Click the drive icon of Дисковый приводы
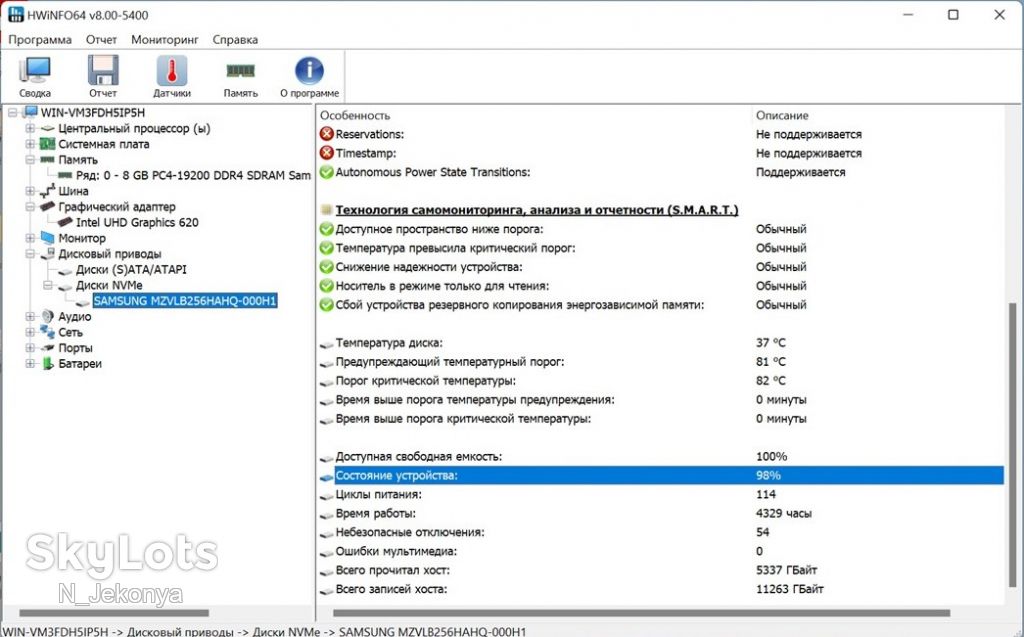Screen dimensions: 1024x637 click(47, 253)
